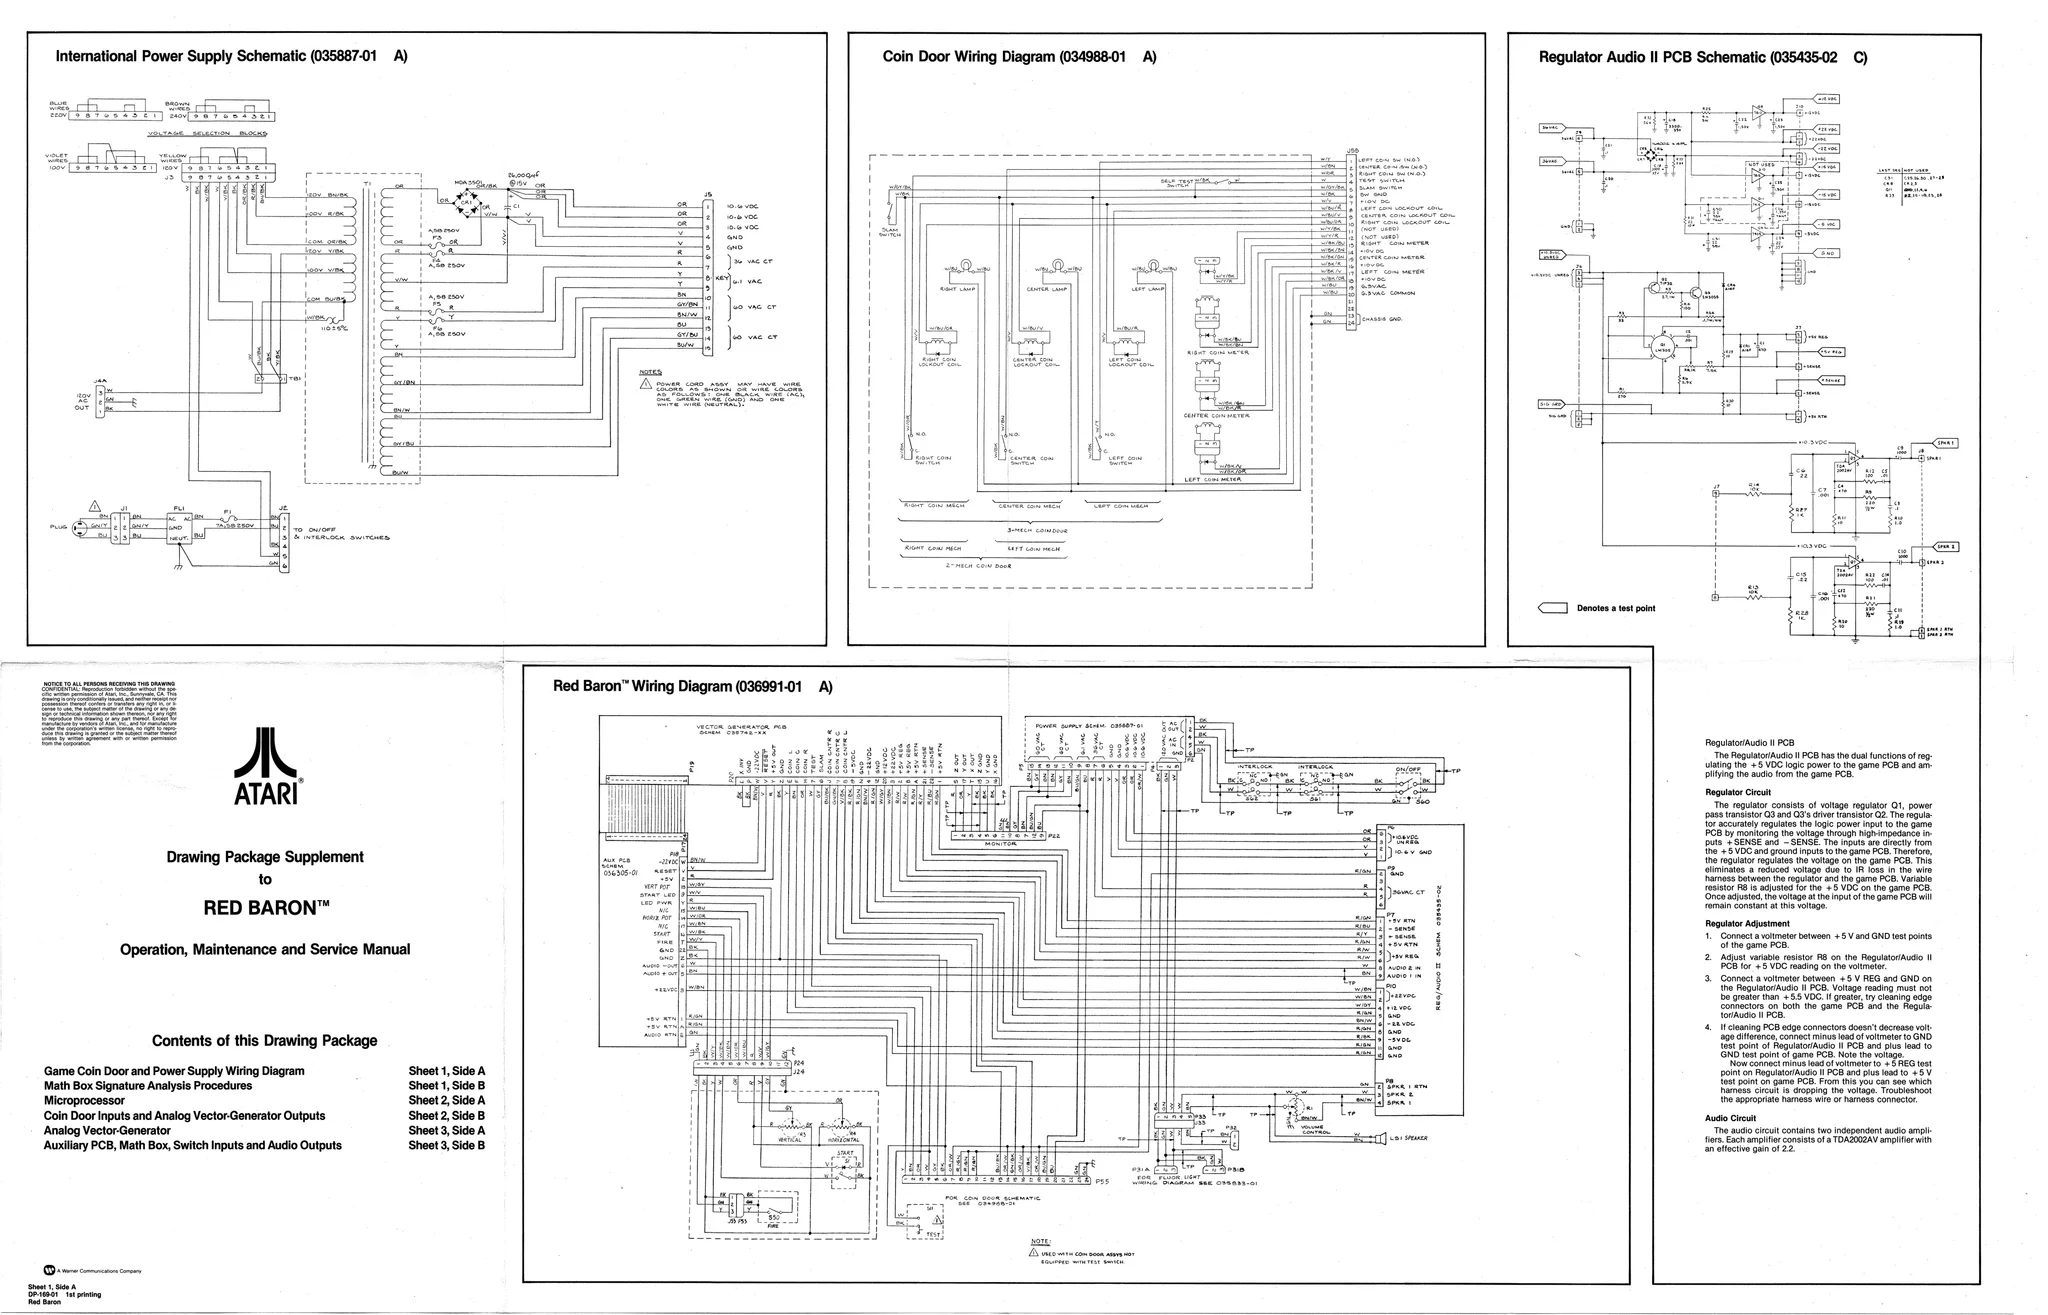
Task: Click the Right Lamp symbol
Action: [966, 266]
